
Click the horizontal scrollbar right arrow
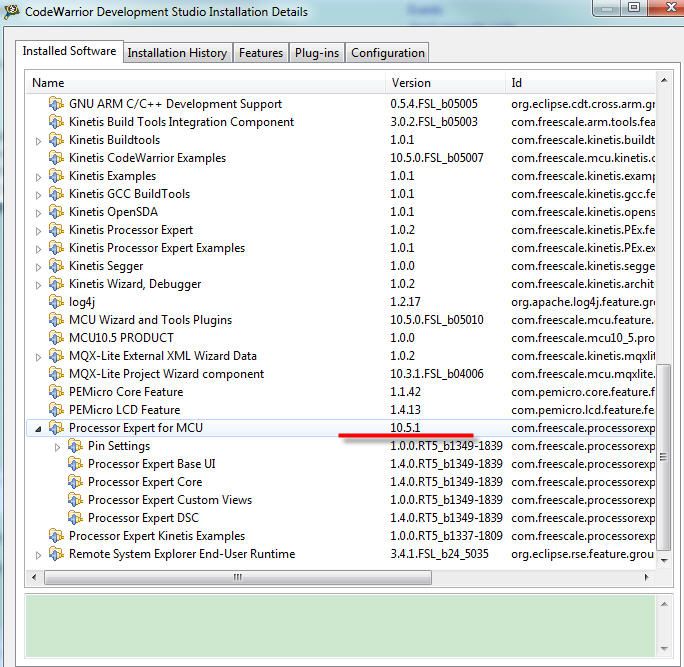[646, 577]
